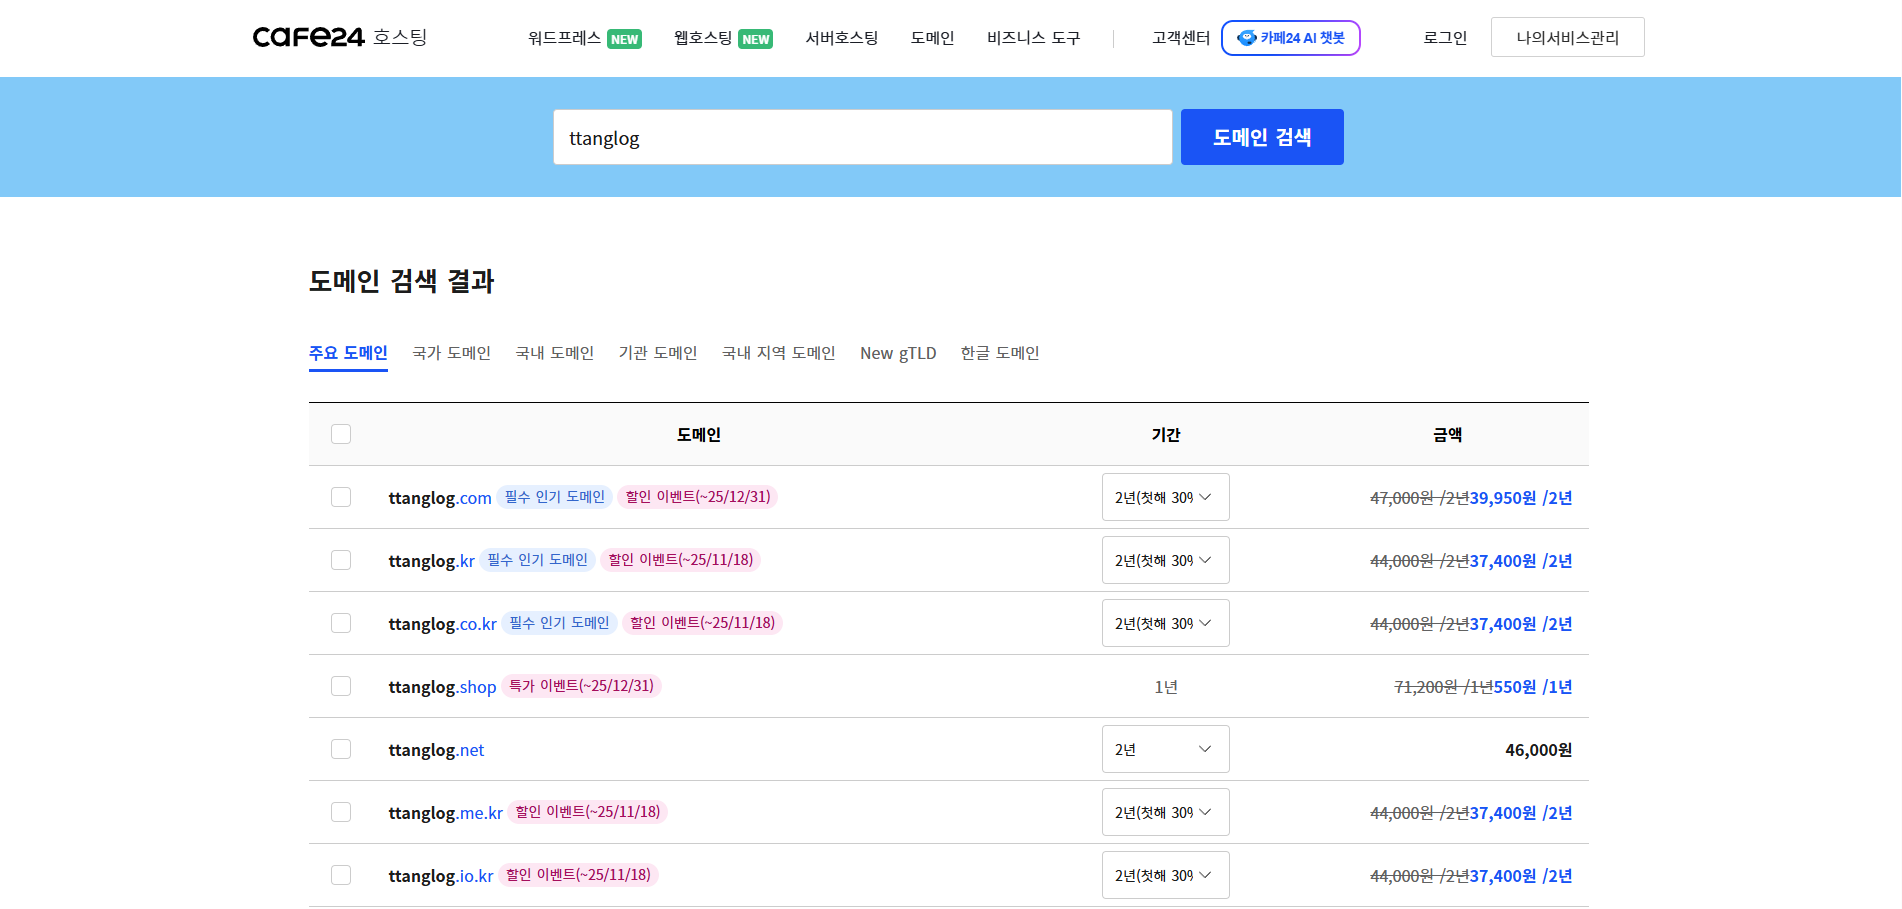Check the ttanglog.io.kr checkbox
Screen dimensions: 1902x909
click(x=341, y=875)
